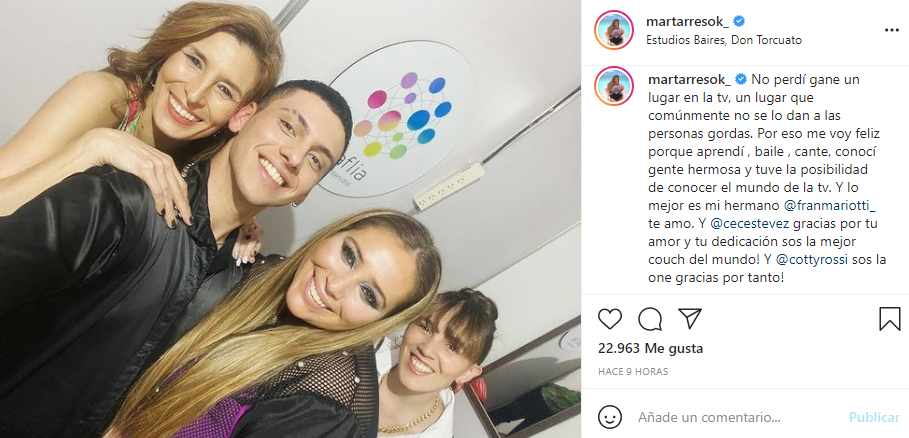Open martarresok_ username in the header
Viewport: 909px width, 438px height.
coord(688,21)
